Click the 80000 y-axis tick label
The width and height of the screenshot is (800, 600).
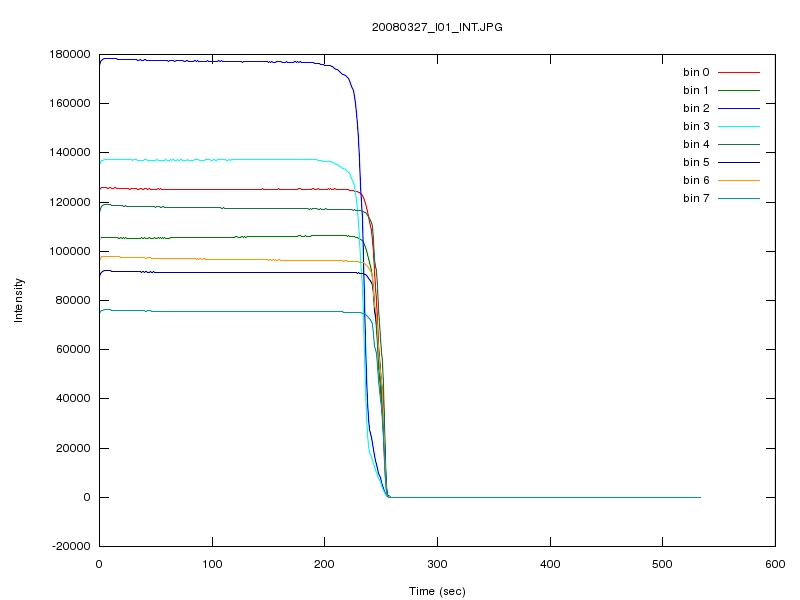73,300
